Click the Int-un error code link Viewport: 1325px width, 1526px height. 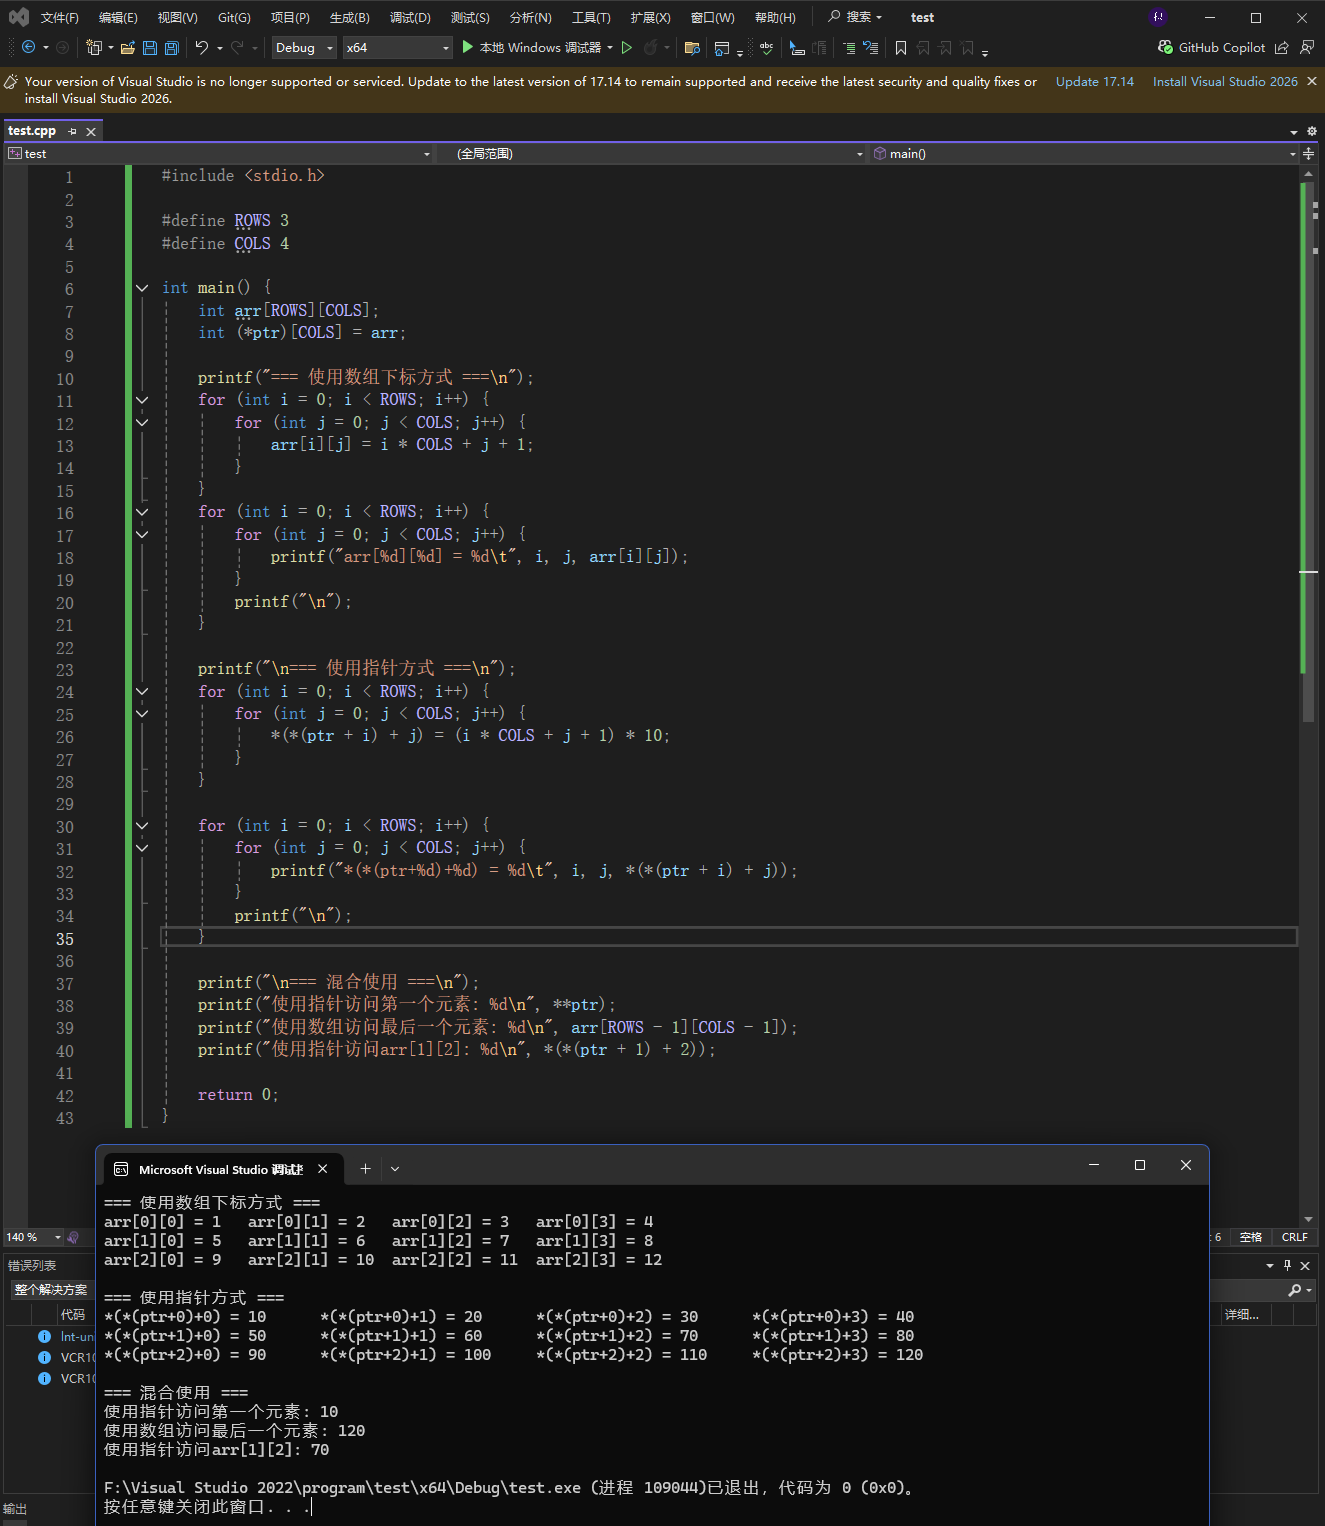(77, 1336)
